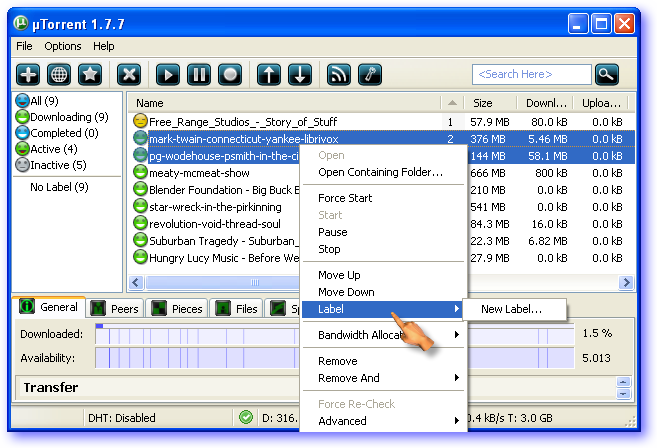Screen dimensions: 657x448
Task: Choose Force Start in context menu
Action: point(383,198)
